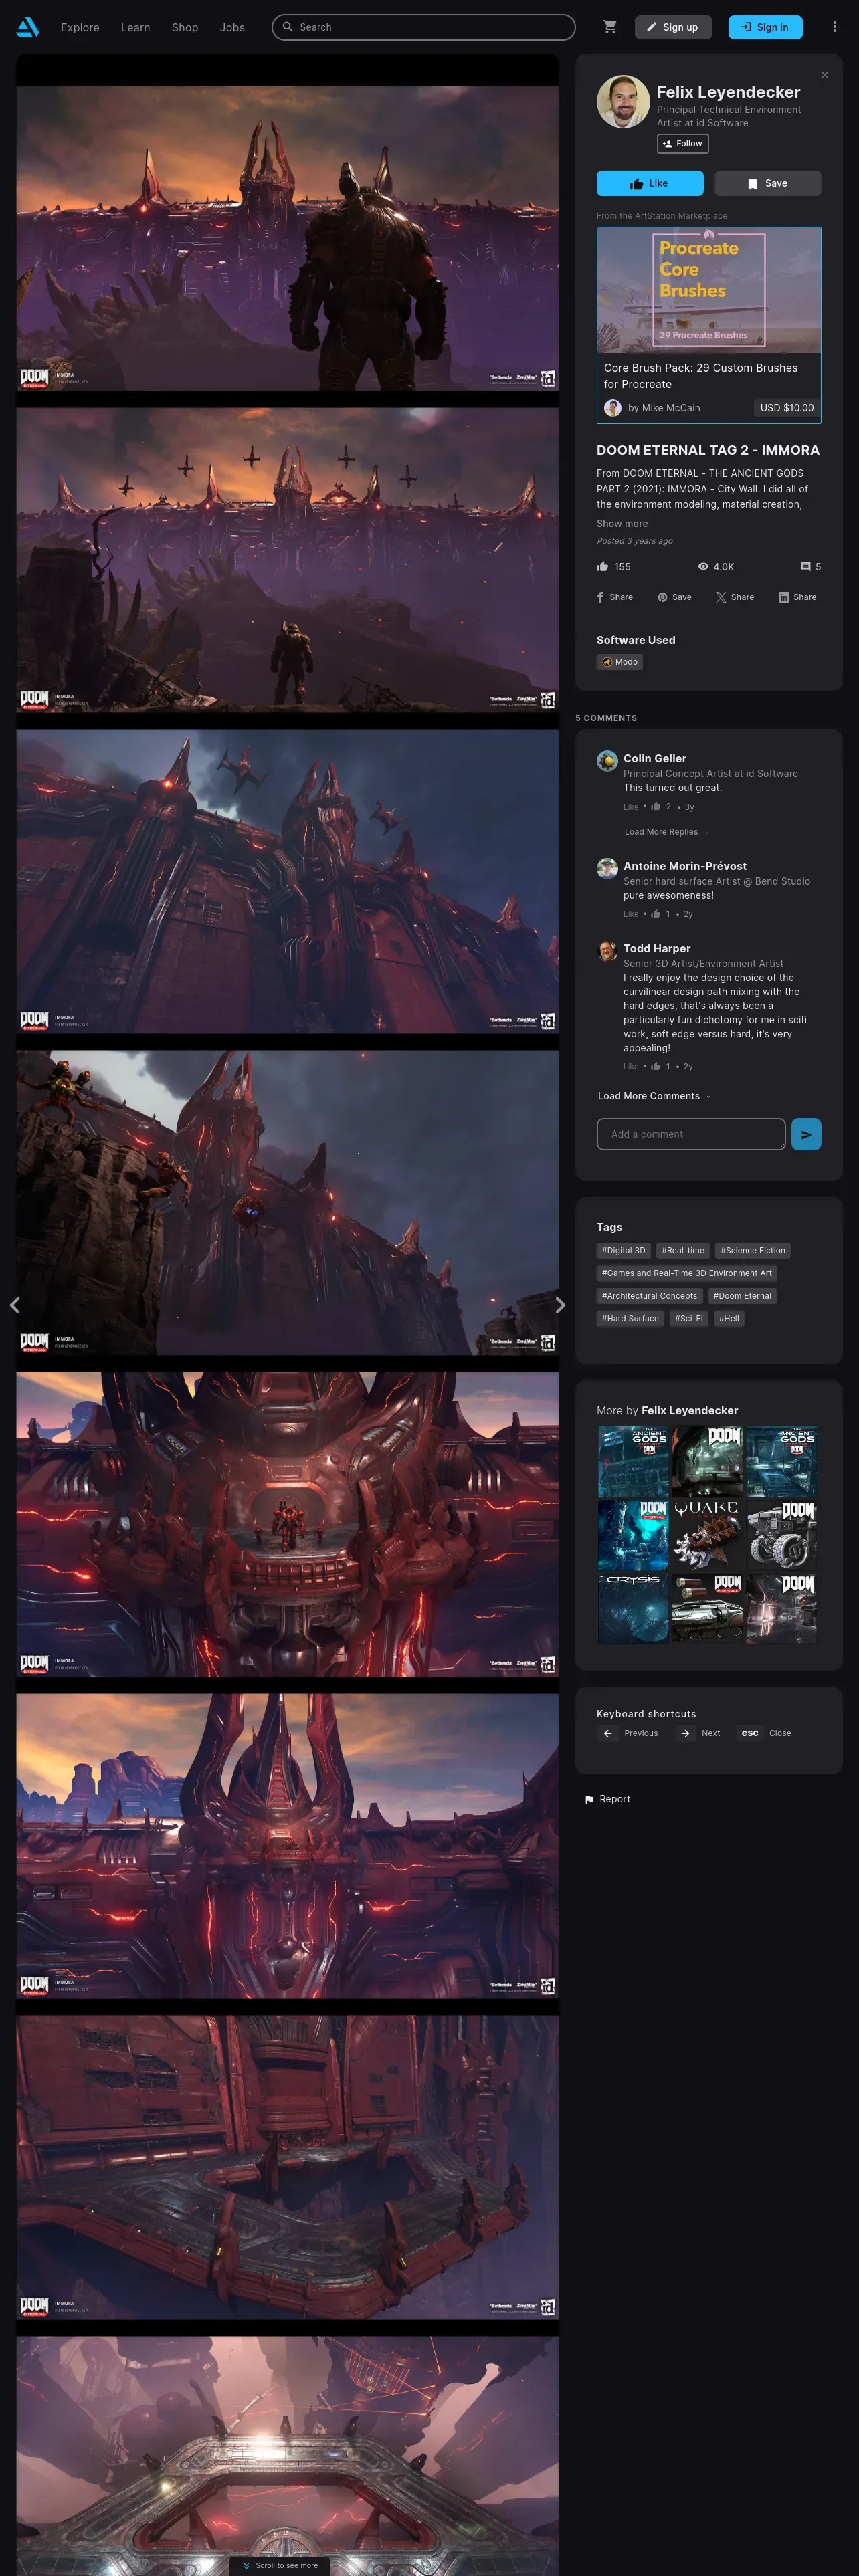Click the thumbs-up likes count 155

[x=614, y=567]
